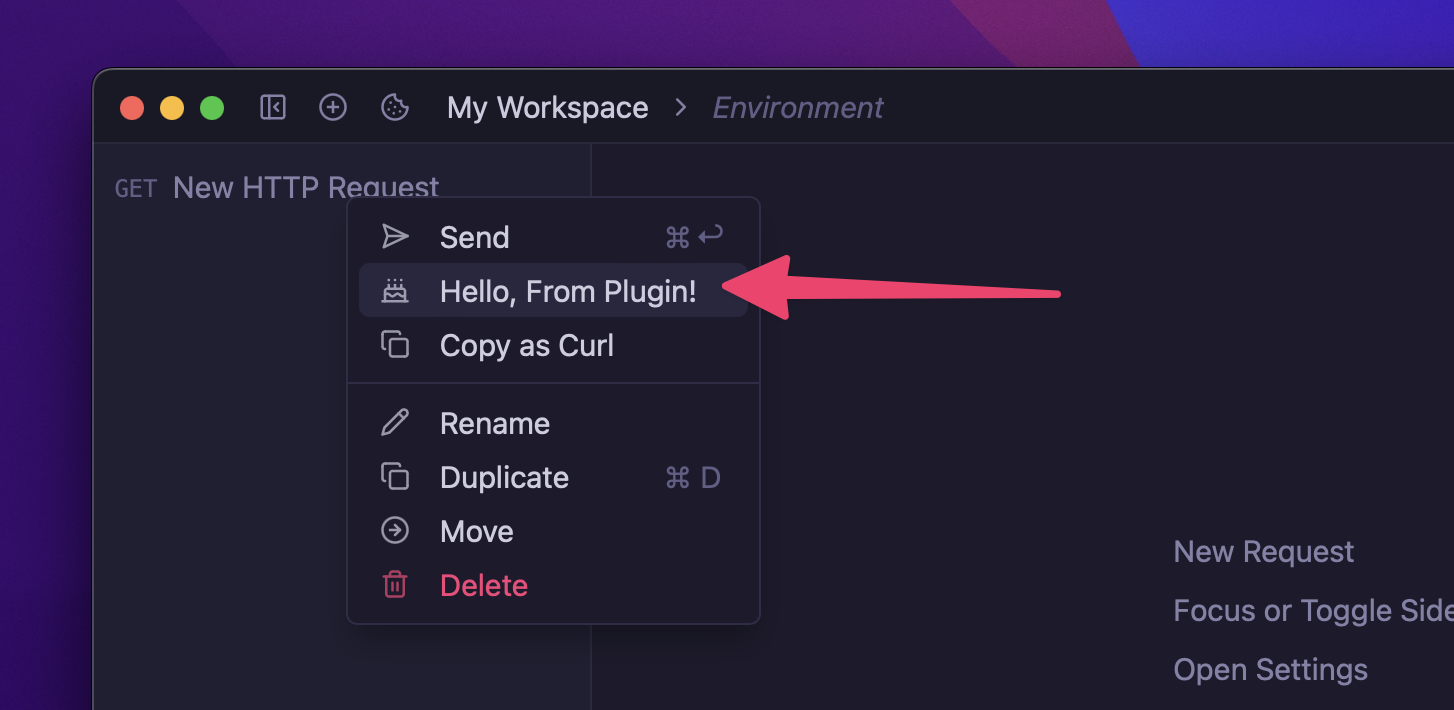1454x710 pixels.
Task: Choose Duplicate in the context menu
Action: tap(504, 477)
